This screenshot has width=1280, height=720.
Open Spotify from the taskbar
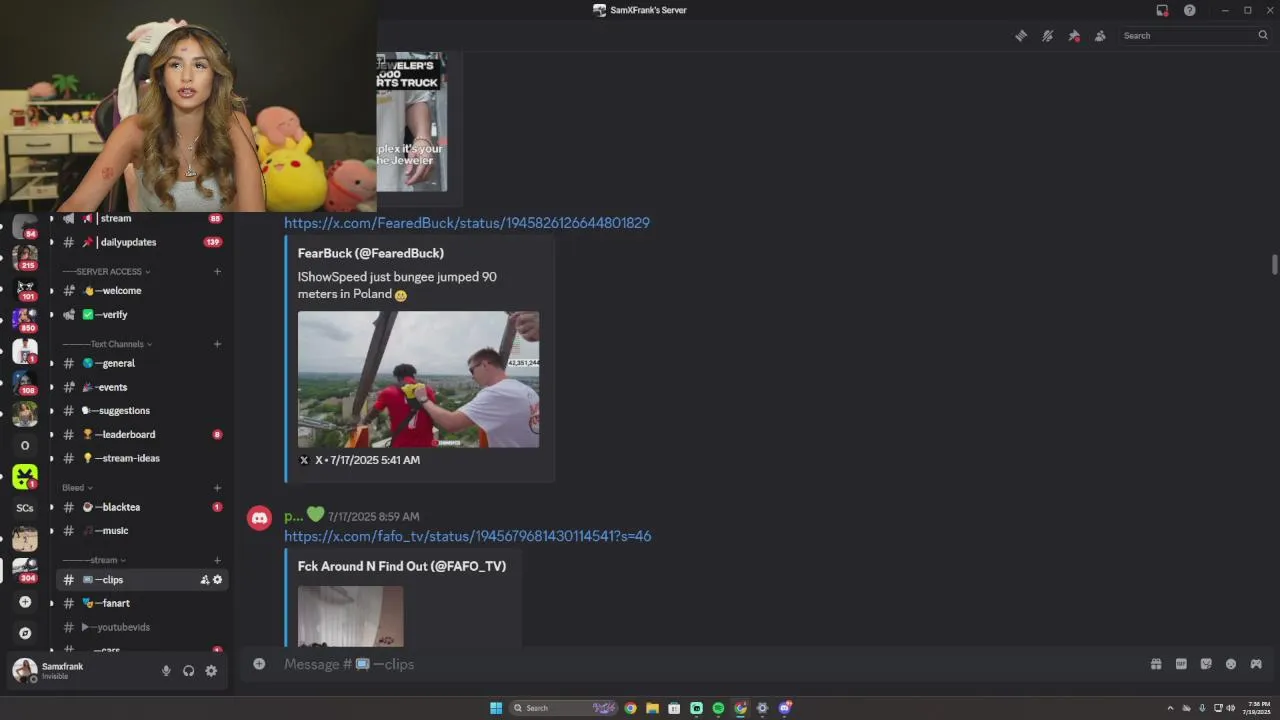pos(718,708)
